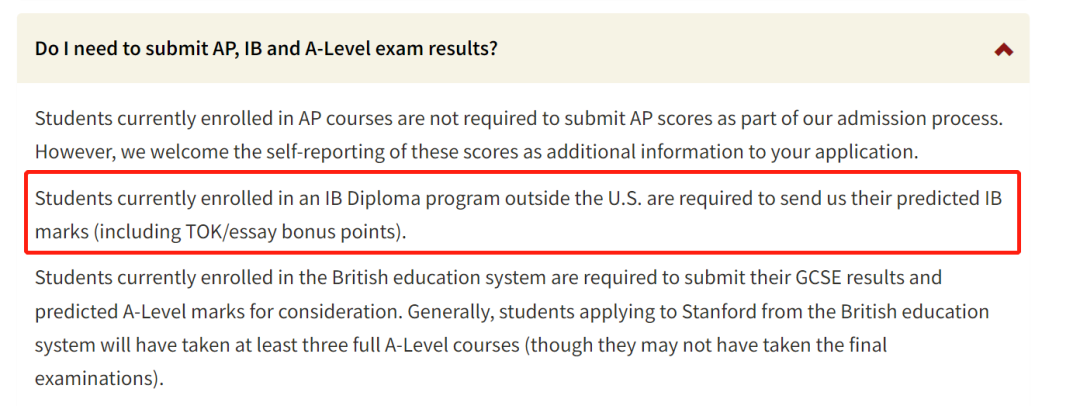Click the red-outlined IB Diploma paragraph
Screen dimensions: 1080x406
[x=523, y=212]
